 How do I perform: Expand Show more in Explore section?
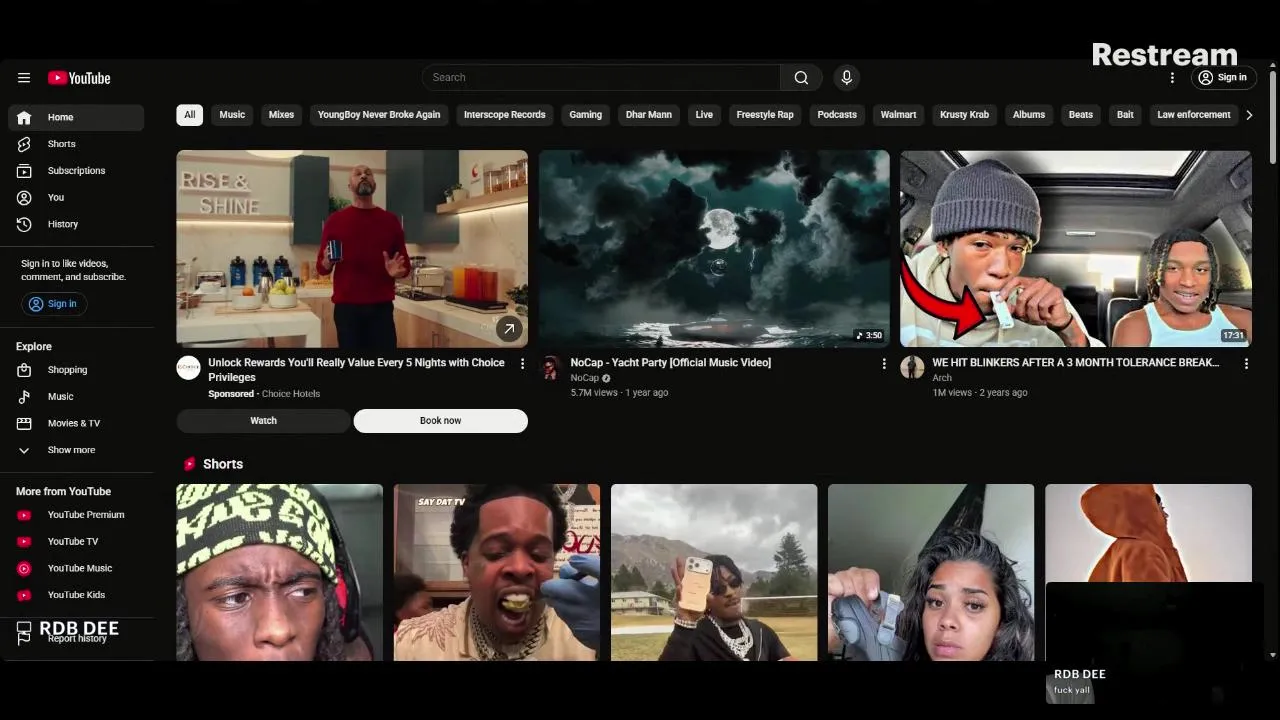click(x=76, y=450)
